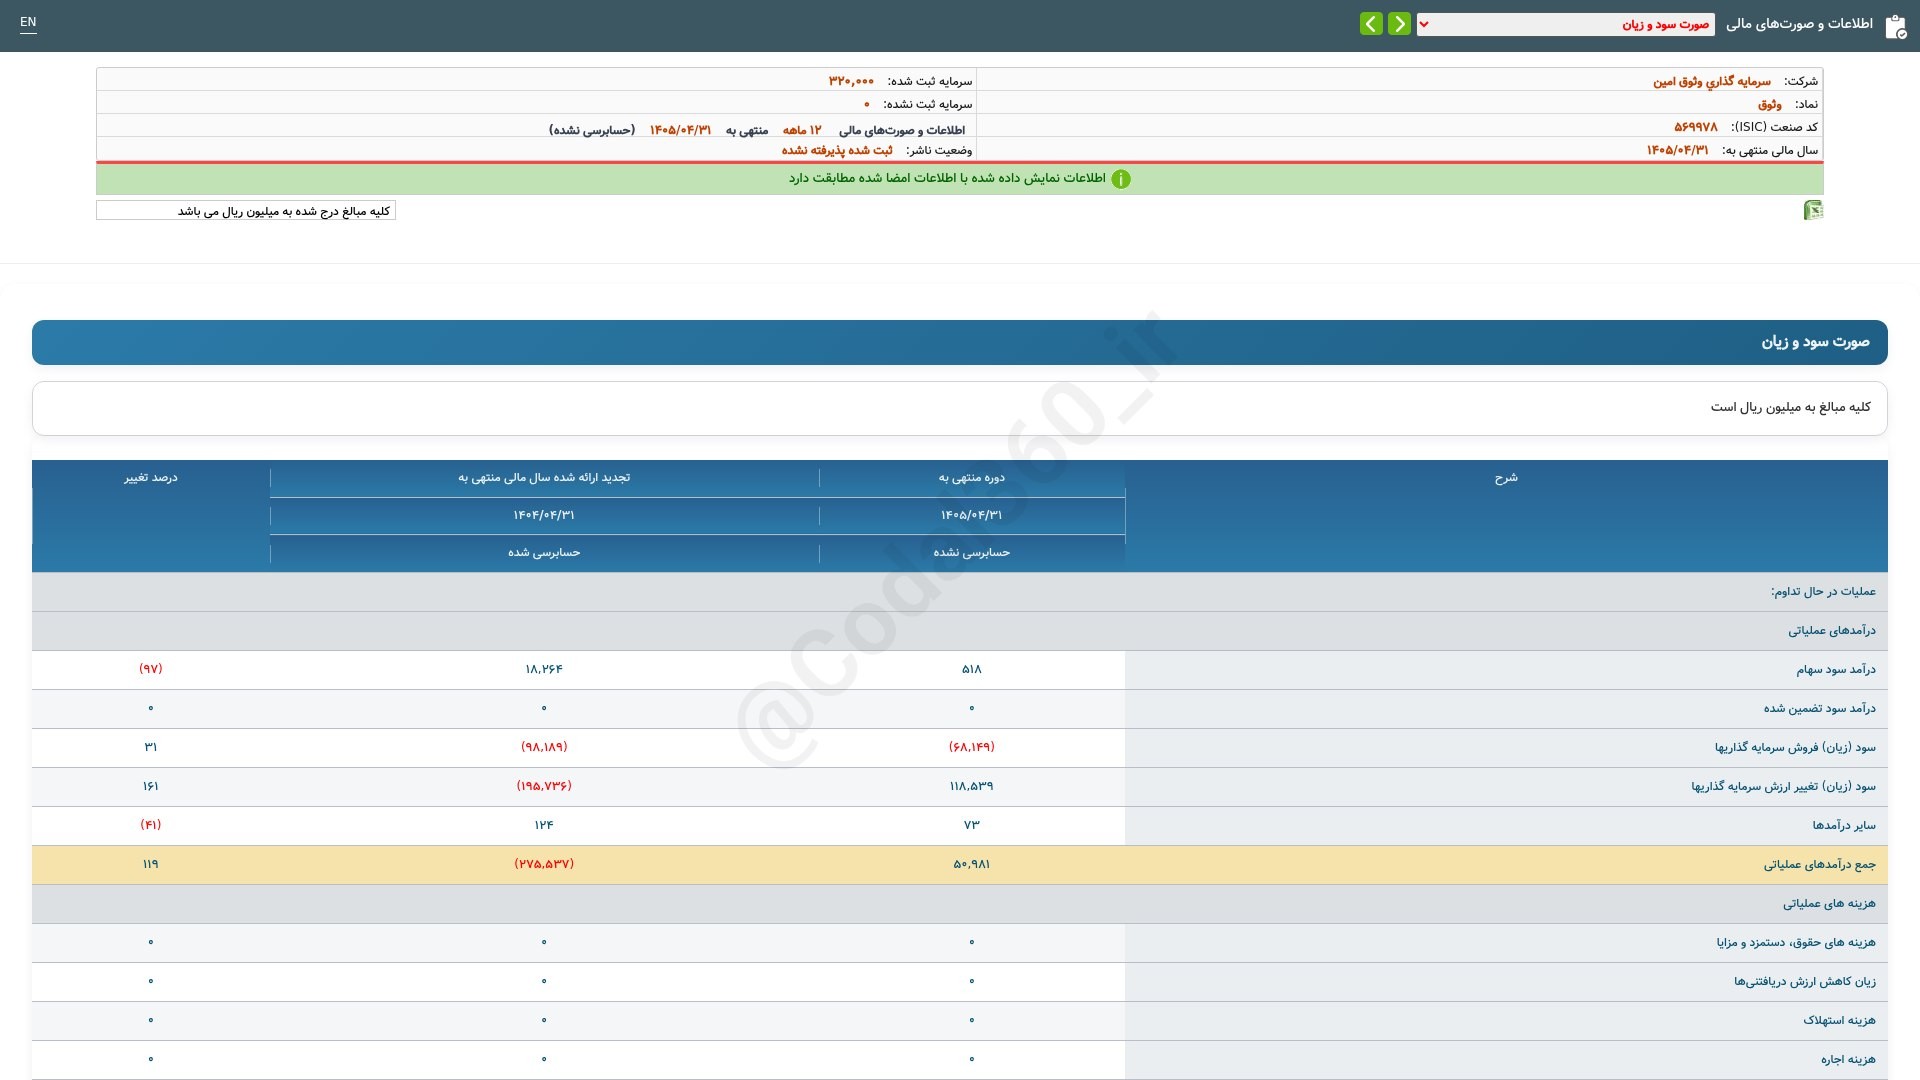Open the صورت سود و زیان dropdown
The image size is (1920, 1080).
(x=1566, y=24)
